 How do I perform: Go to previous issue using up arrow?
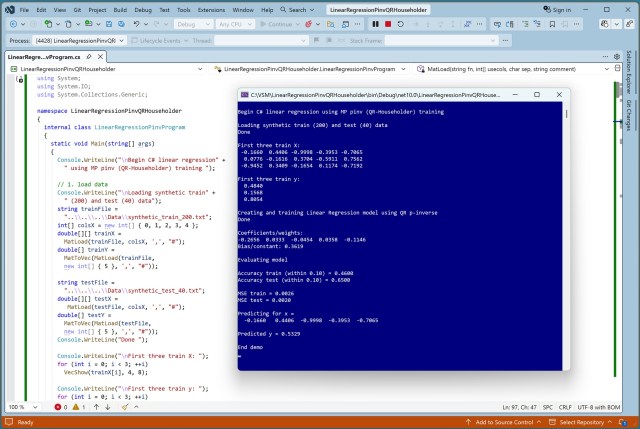96,407
